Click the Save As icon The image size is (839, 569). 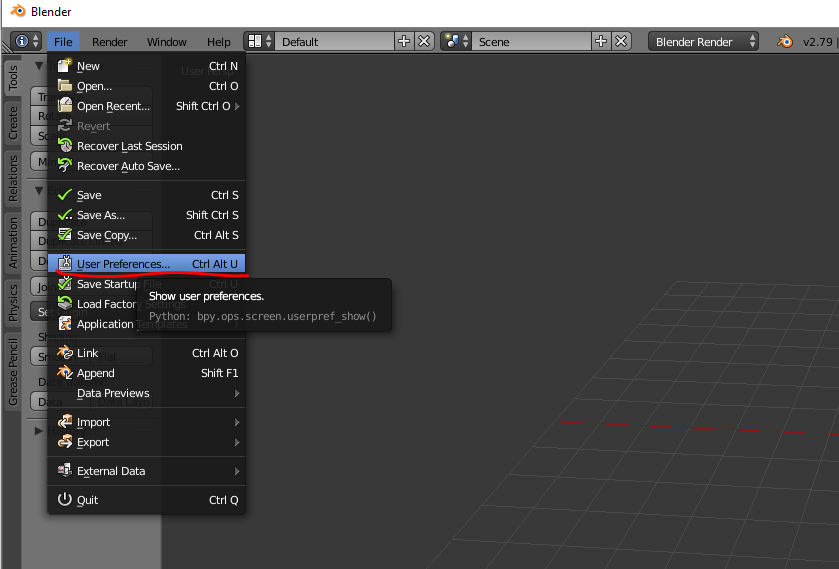pos(65,215)
